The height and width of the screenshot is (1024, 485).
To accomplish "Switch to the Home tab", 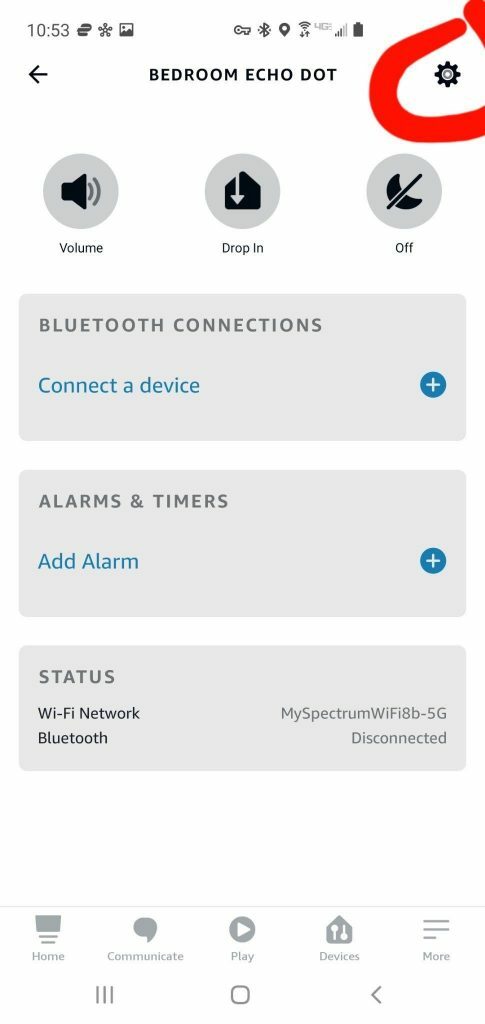I will (x=48, y=938).
